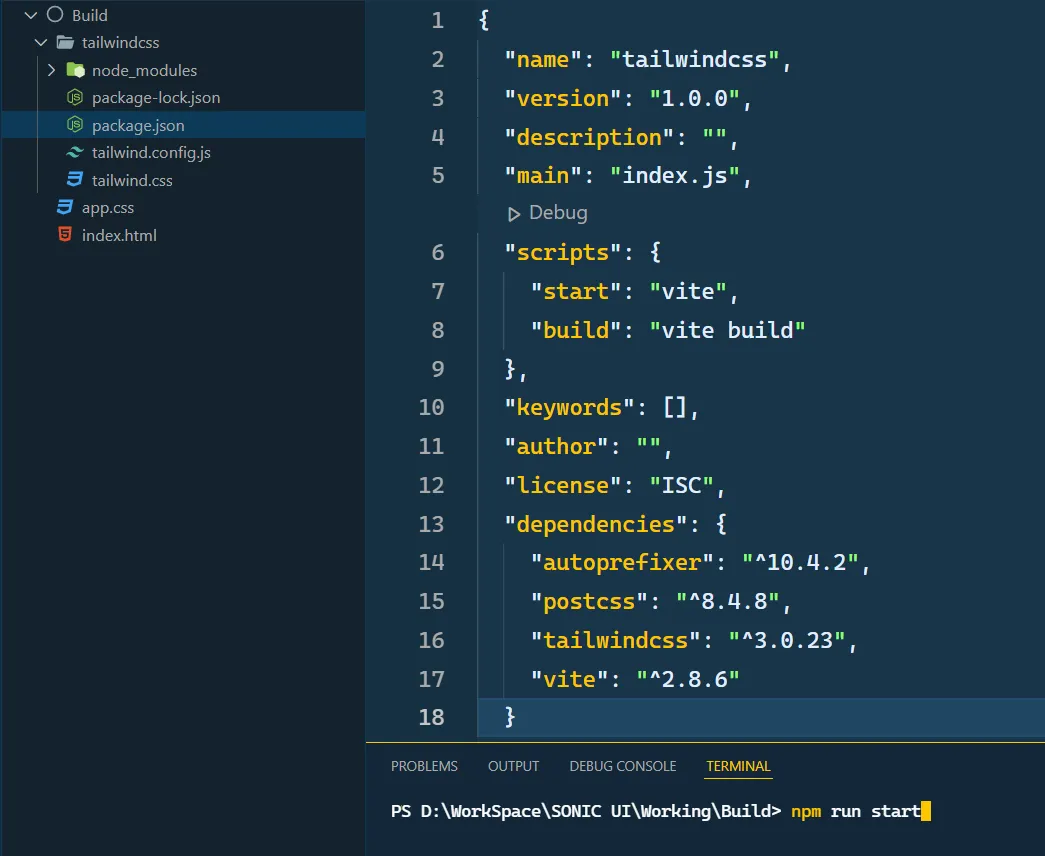Screen dimensions: 1045x856
Task: Click the "index.js" value on line 5
Action: tap(674, 175)
